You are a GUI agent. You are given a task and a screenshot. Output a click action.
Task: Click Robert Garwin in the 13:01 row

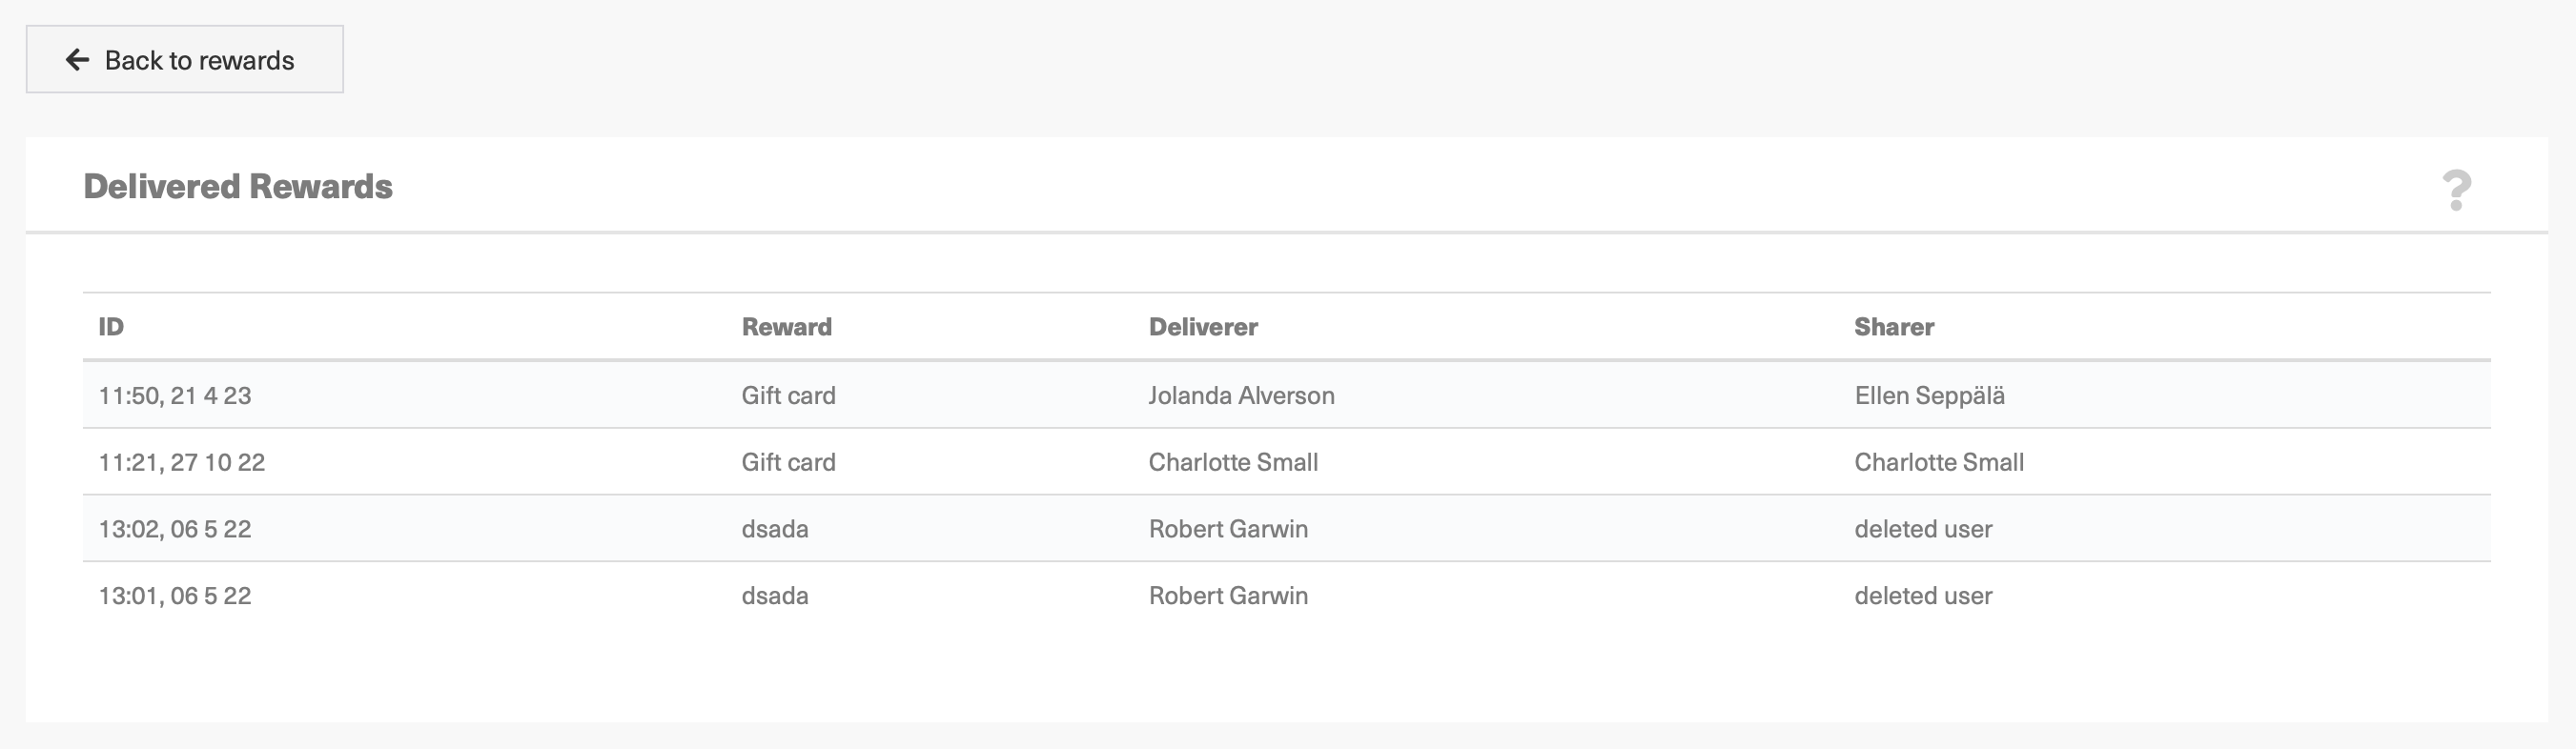point(1228,596)
